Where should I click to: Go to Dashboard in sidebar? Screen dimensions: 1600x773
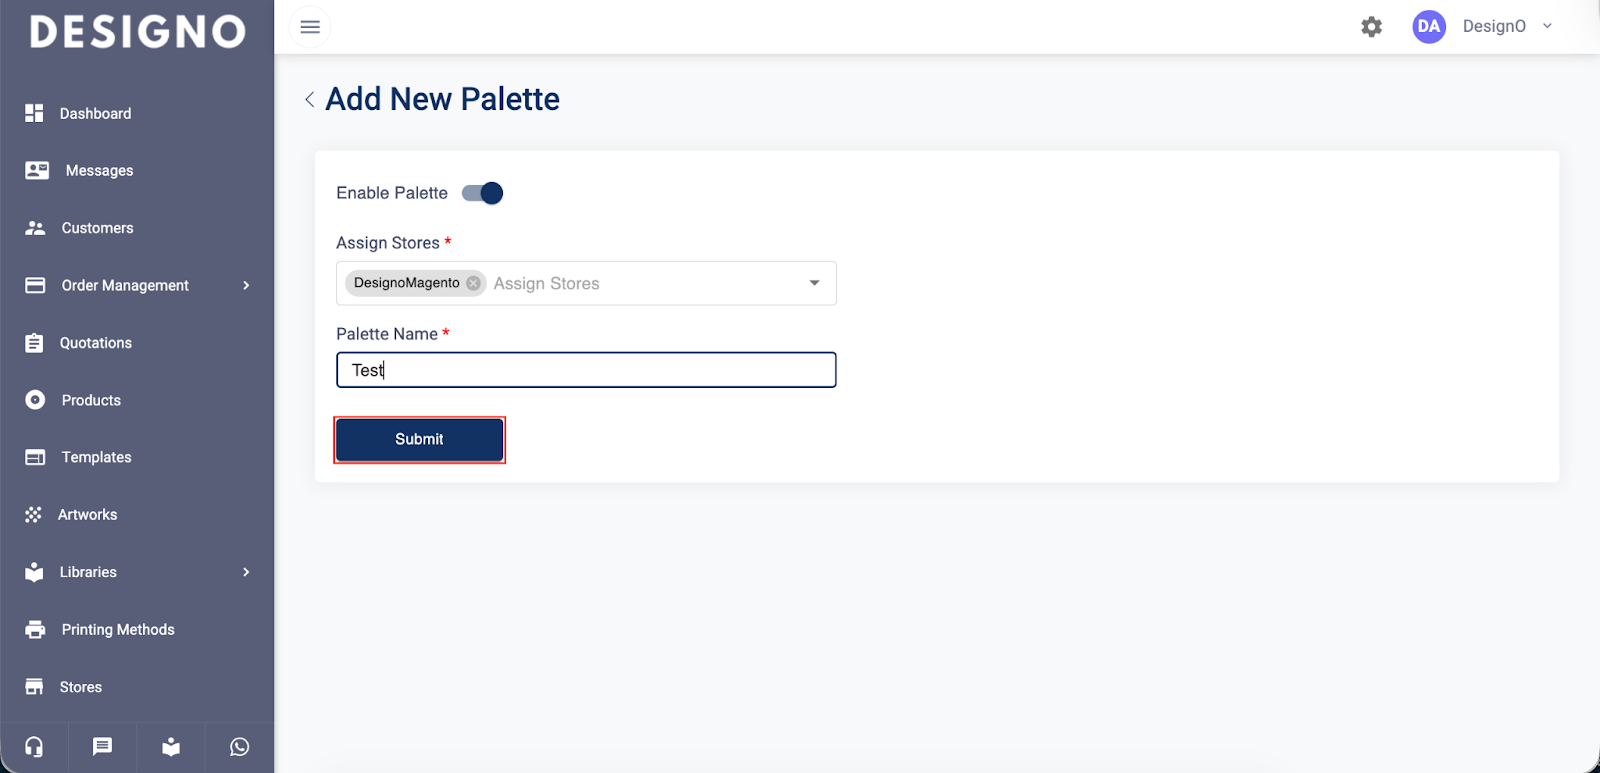[x=95, y=114]
